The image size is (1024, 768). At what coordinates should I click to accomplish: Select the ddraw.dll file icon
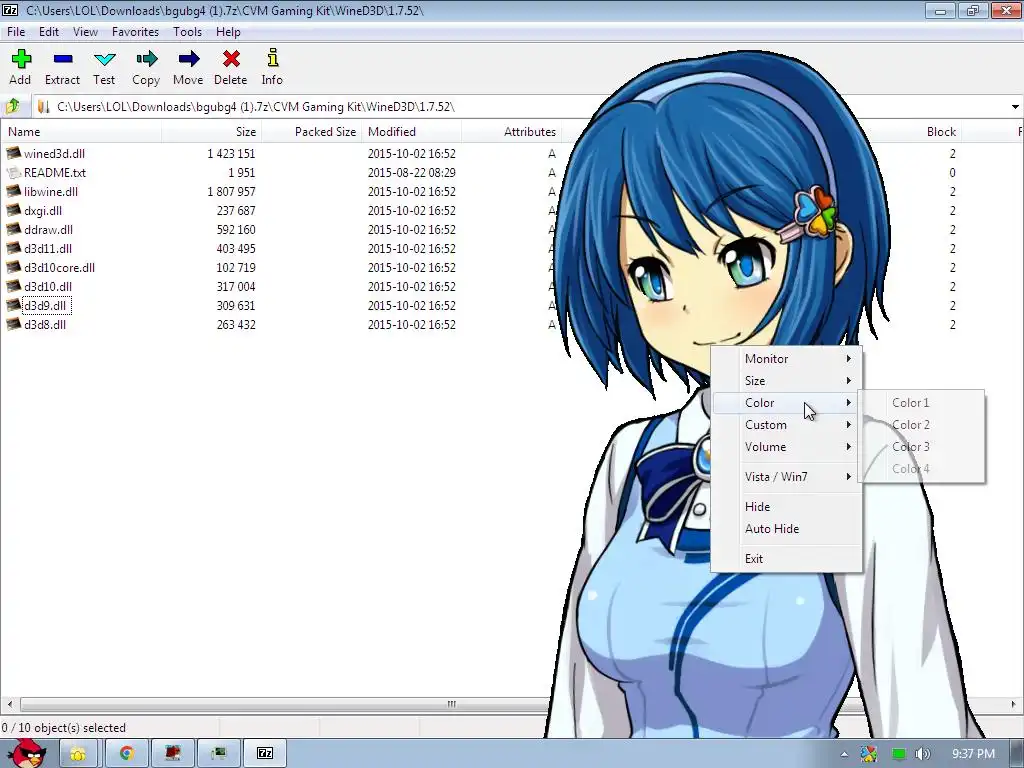pyautogui.click(x=13, y=229)
